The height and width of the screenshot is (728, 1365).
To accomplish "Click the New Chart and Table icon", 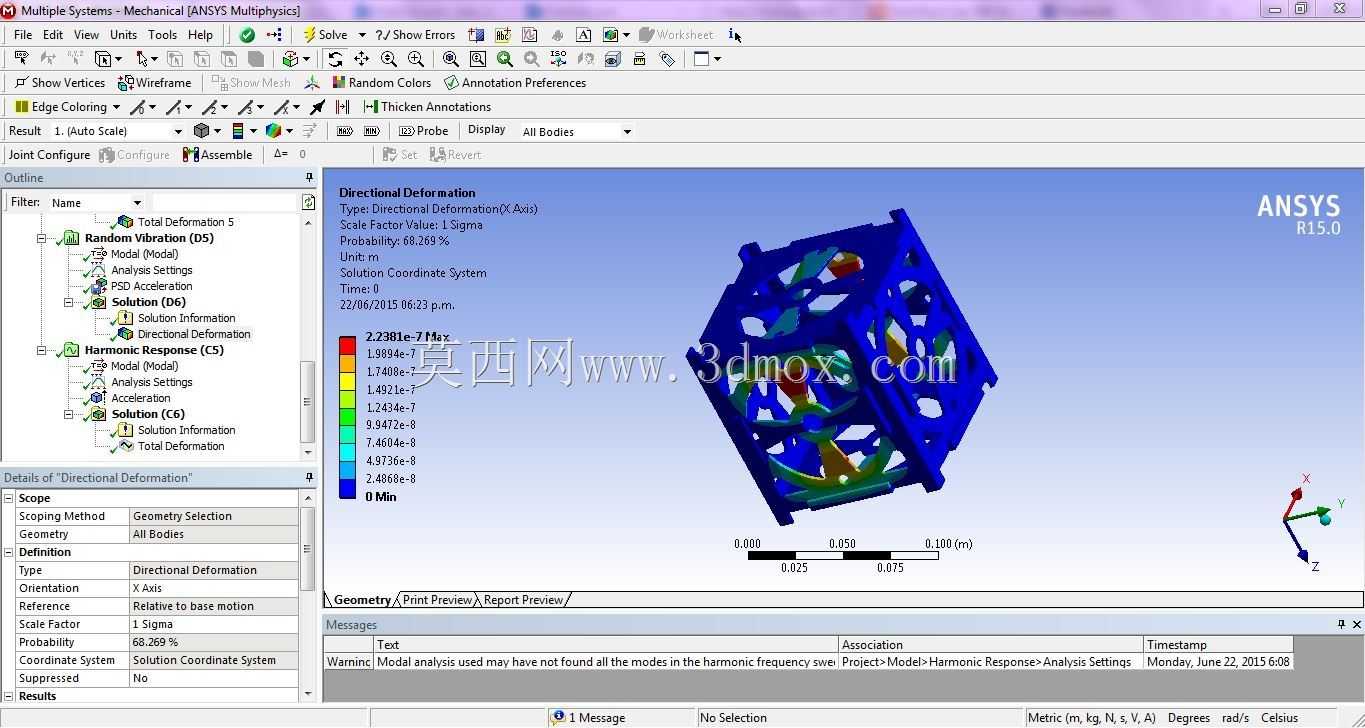I will [529, 34].
